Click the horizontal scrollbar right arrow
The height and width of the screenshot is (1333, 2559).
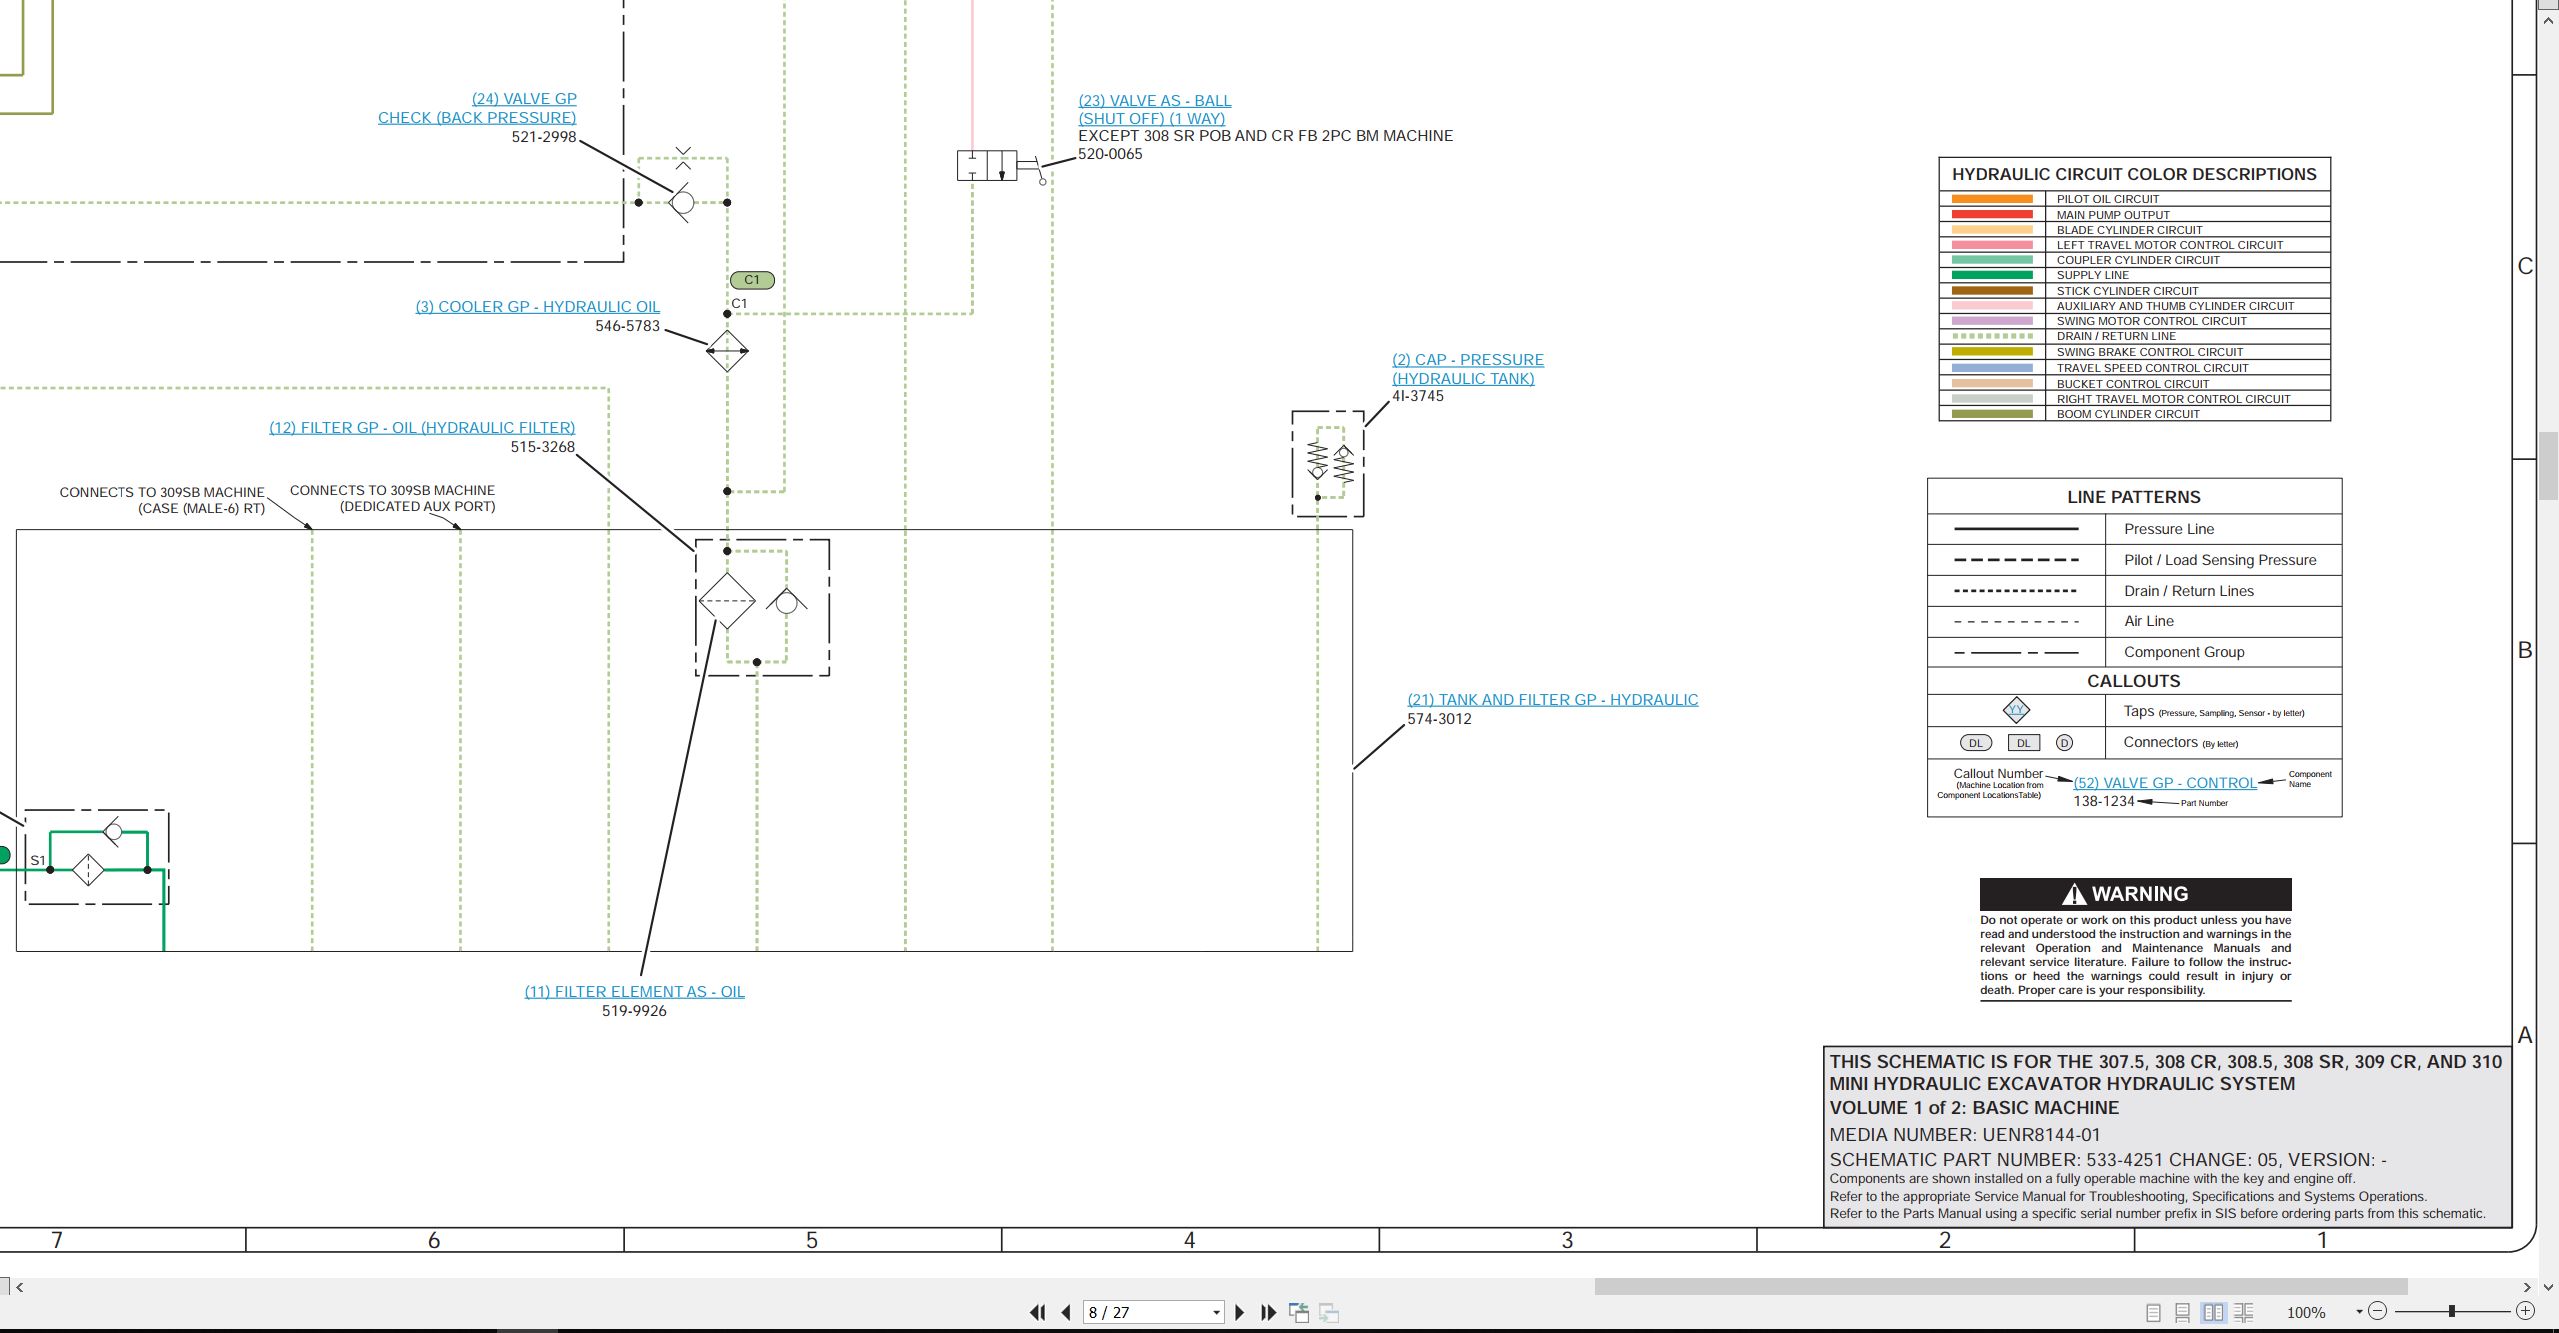[2527, 1287]
